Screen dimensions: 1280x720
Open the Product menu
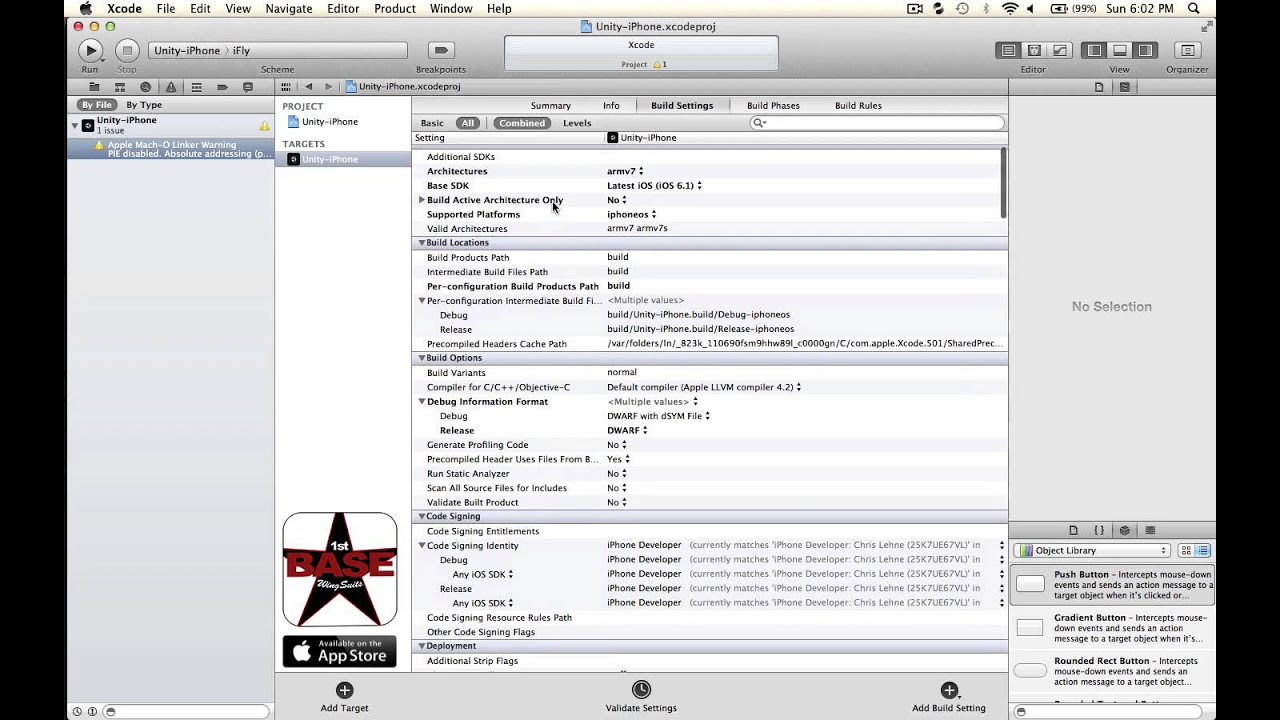pyautogui.click(x=395, y=9)
